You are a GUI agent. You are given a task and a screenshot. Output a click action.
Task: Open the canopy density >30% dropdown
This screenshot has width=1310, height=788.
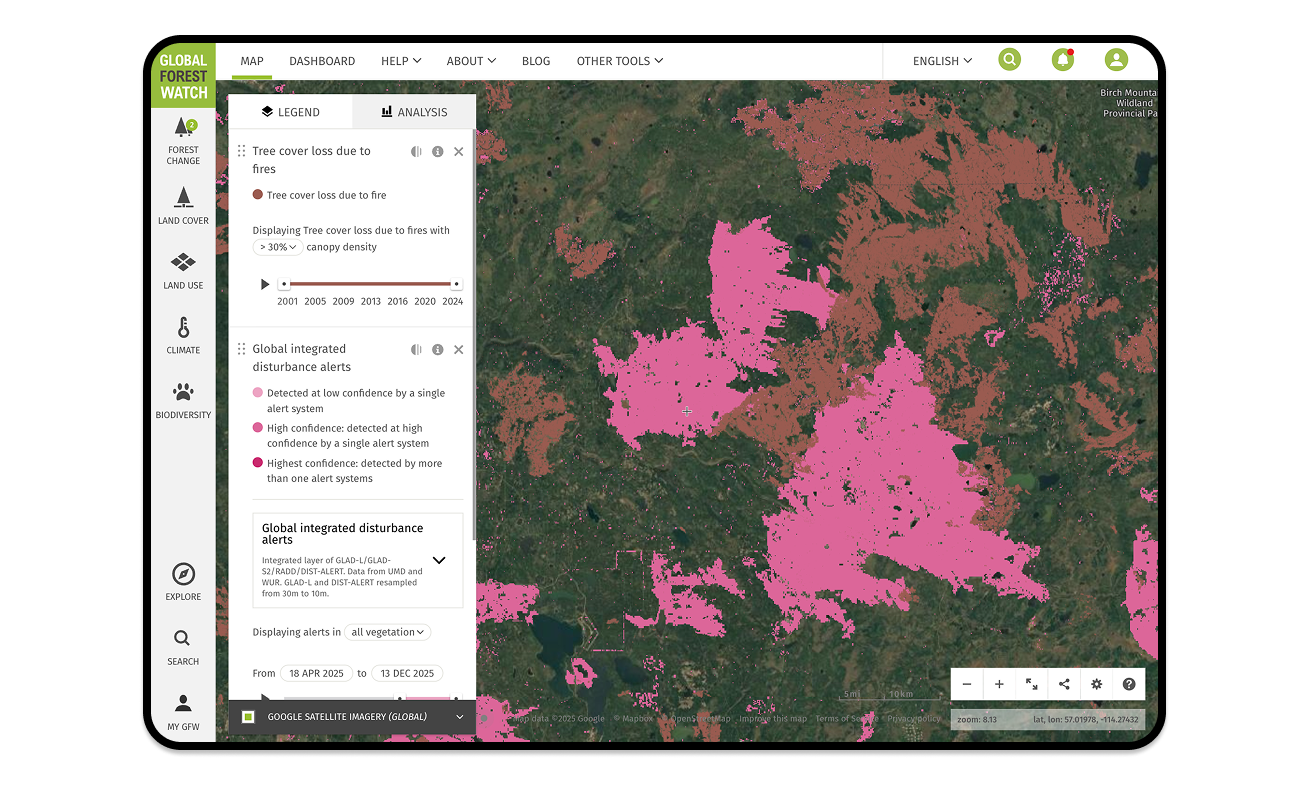pyautogui.click(x=277, y=247)
